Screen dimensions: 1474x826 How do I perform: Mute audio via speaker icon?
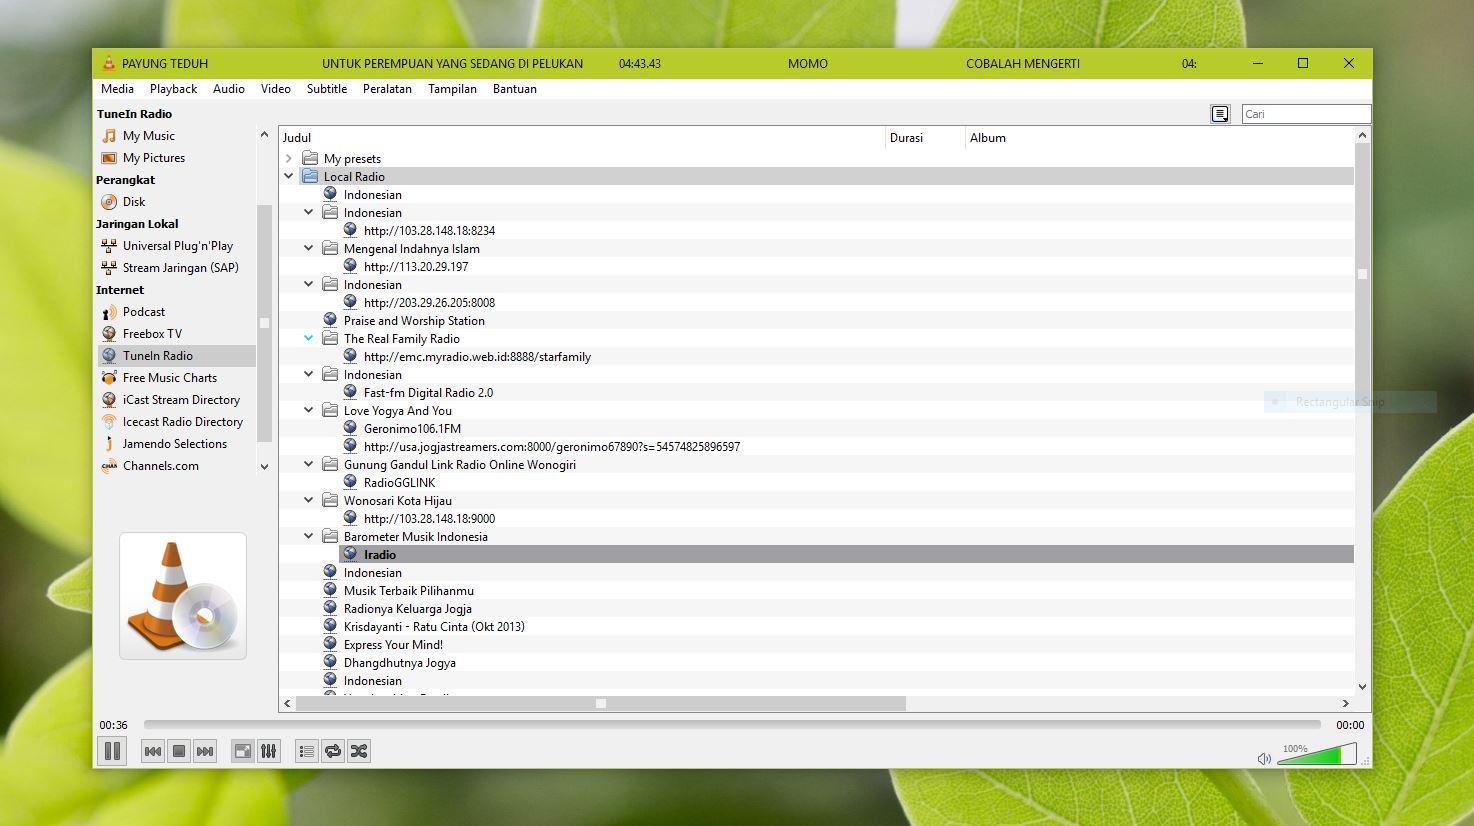(1264, 758)
